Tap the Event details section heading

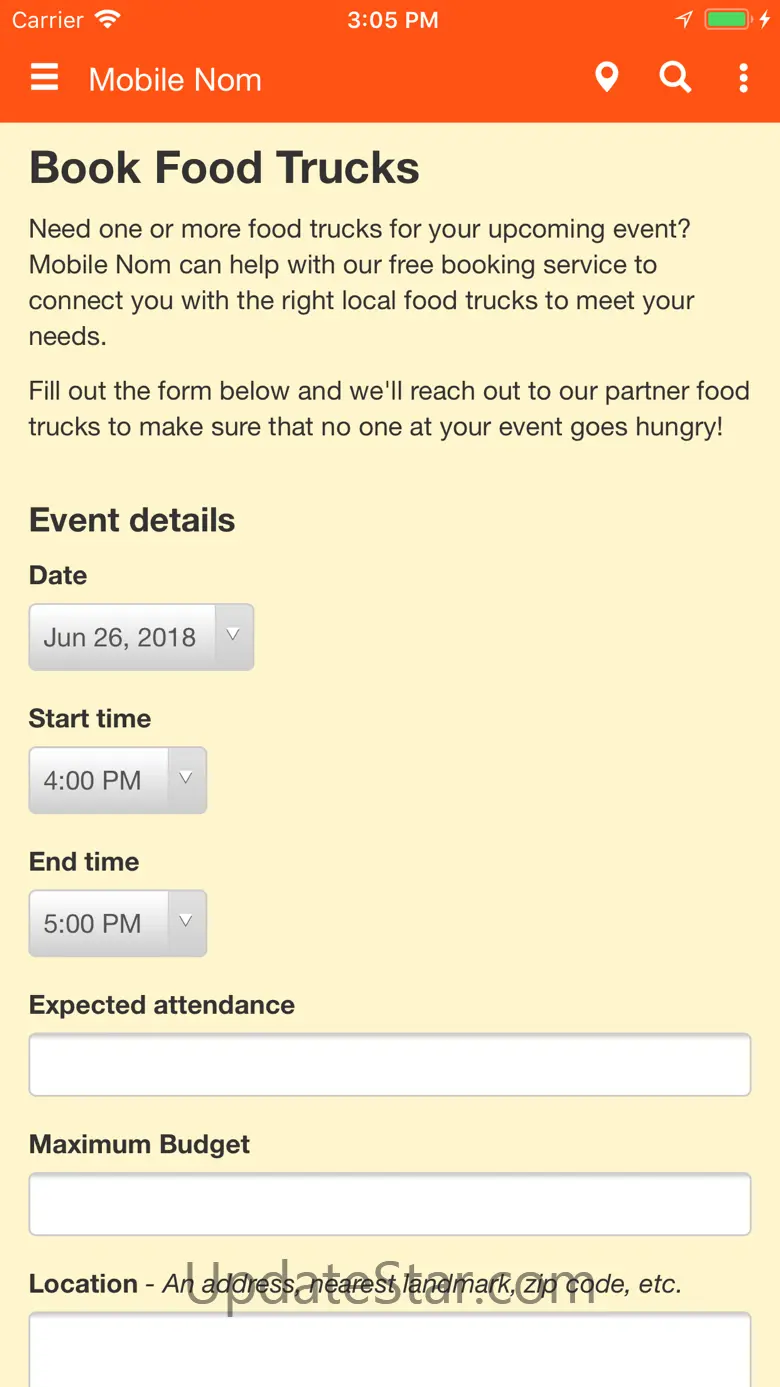(x=132, y=520)
